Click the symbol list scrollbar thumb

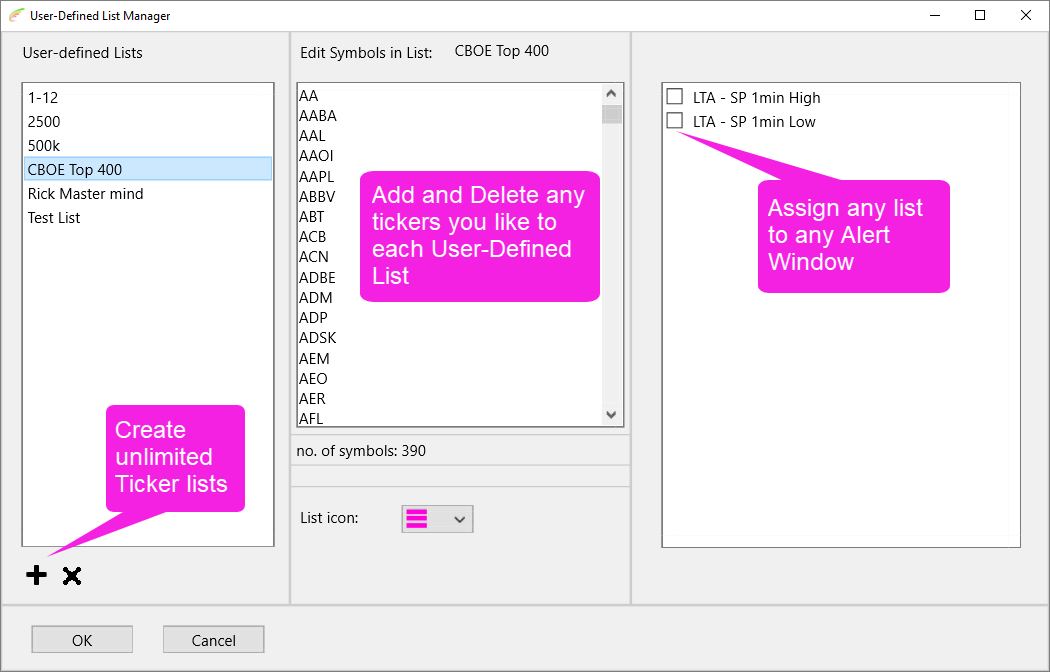tap(611, 114)
